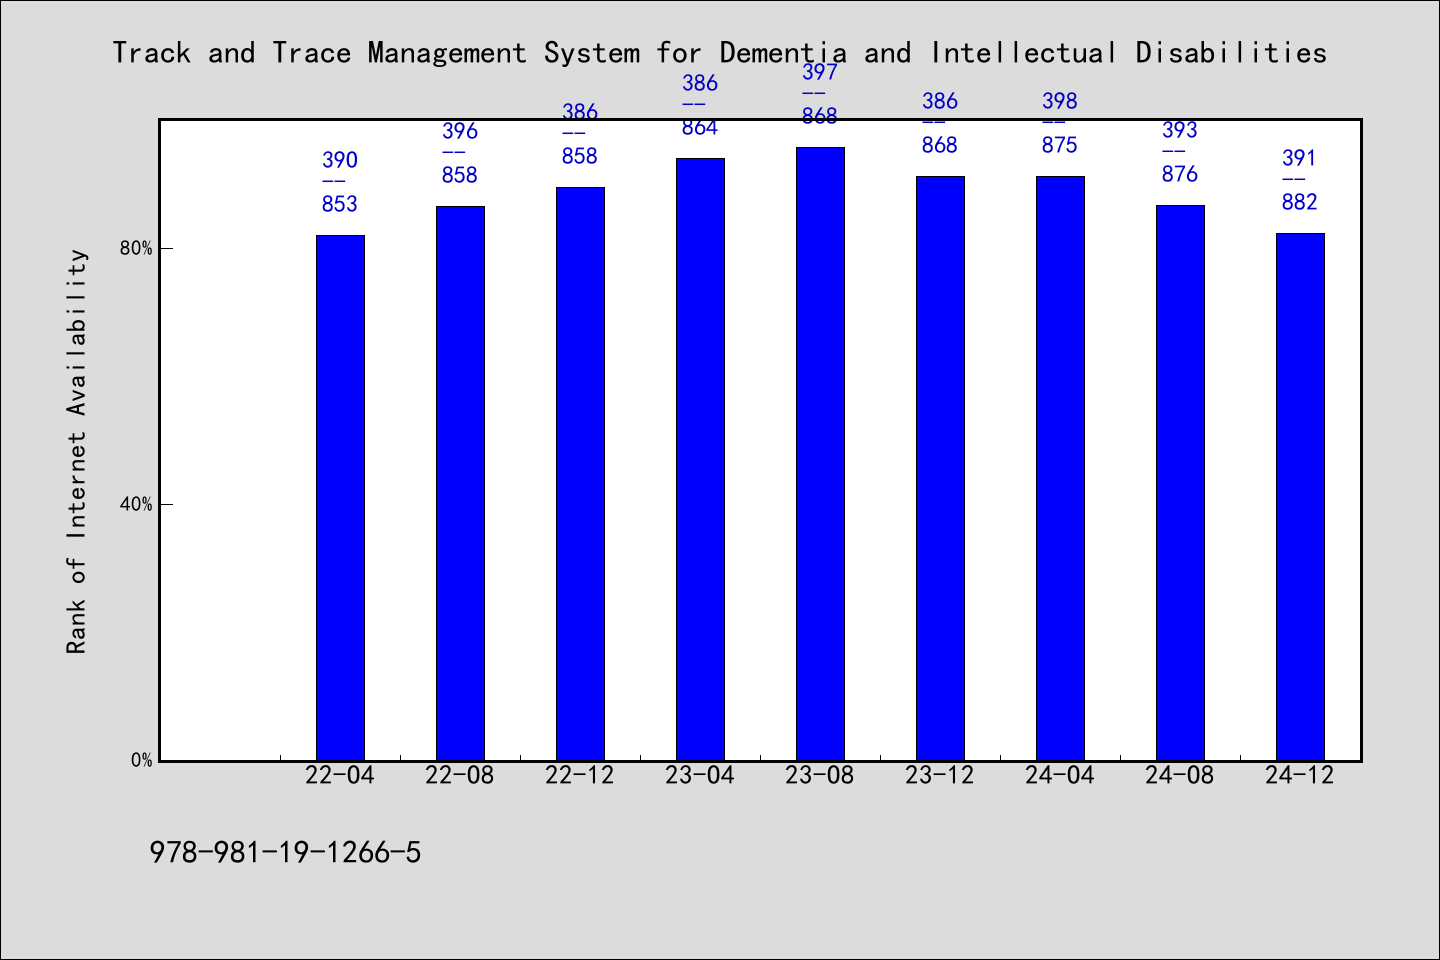Viewport: 1440px width, 960px height.
Task: Click the 0% y-axis tick label
Action: (141, 760)
